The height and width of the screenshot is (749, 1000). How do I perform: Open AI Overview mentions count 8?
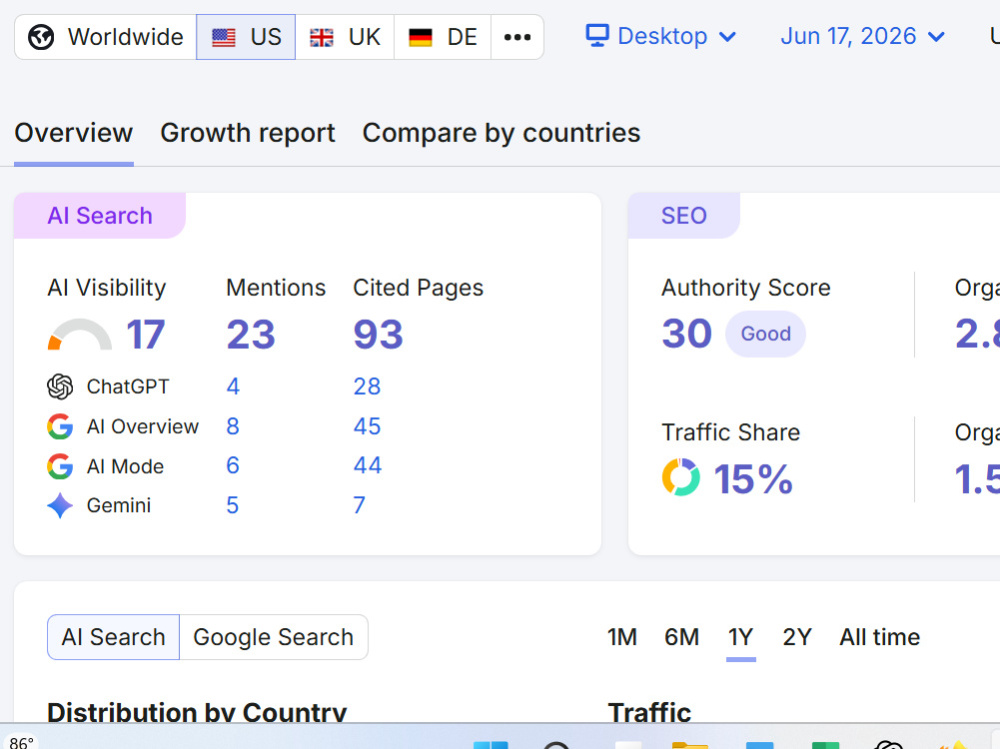point(233,426)
